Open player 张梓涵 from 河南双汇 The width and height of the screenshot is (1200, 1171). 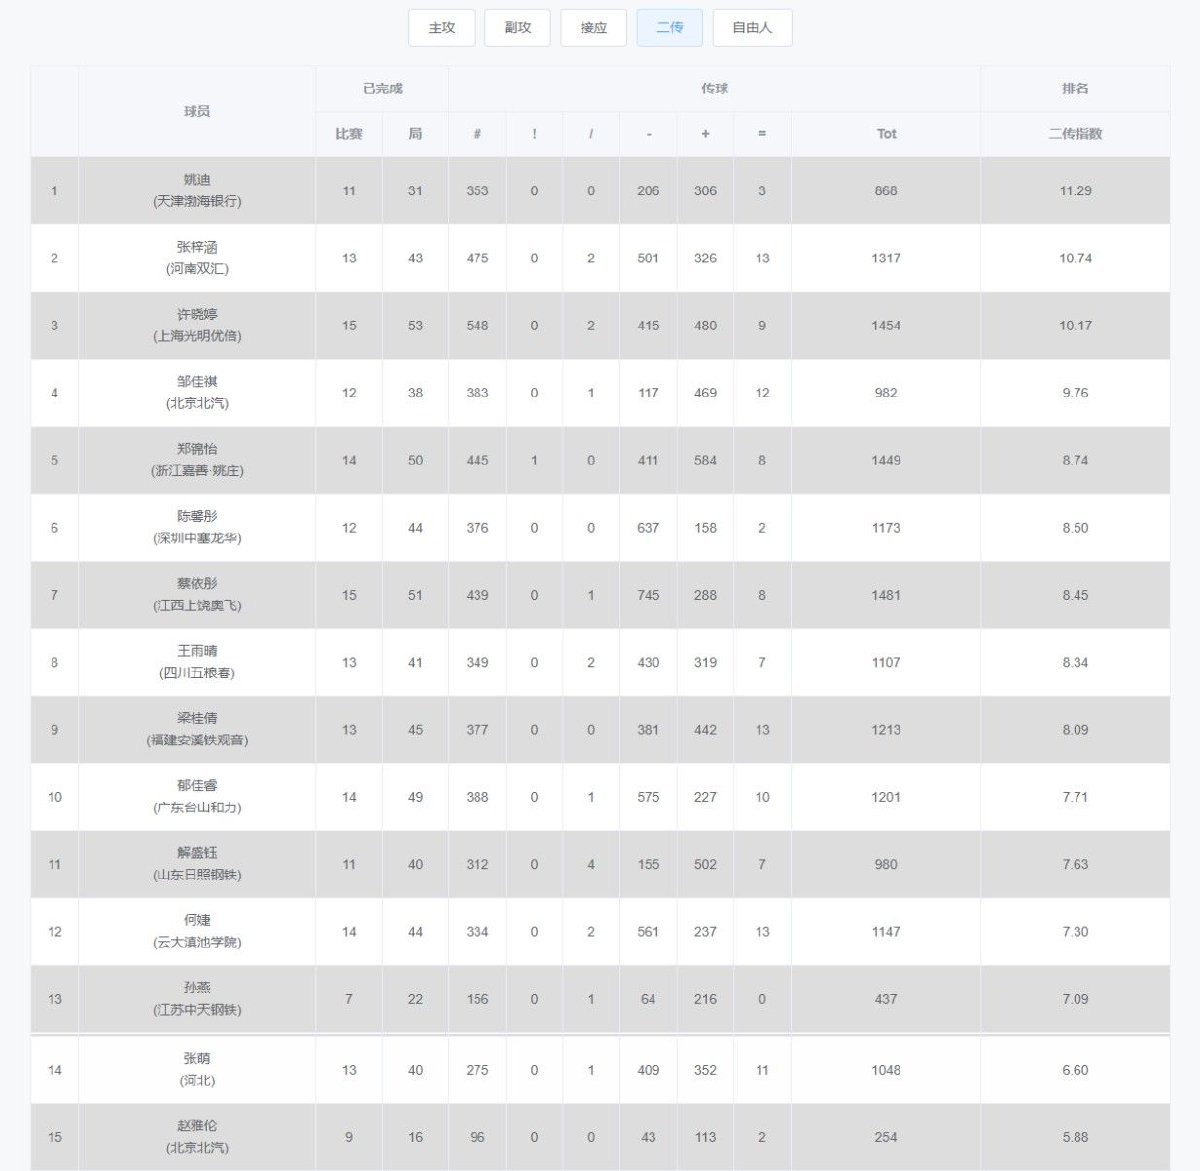coord(197,258)
